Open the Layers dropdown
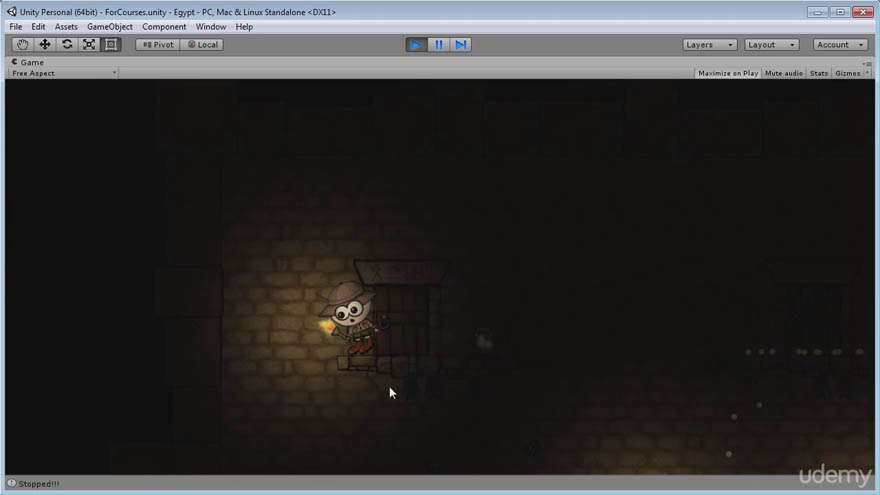 709,45
